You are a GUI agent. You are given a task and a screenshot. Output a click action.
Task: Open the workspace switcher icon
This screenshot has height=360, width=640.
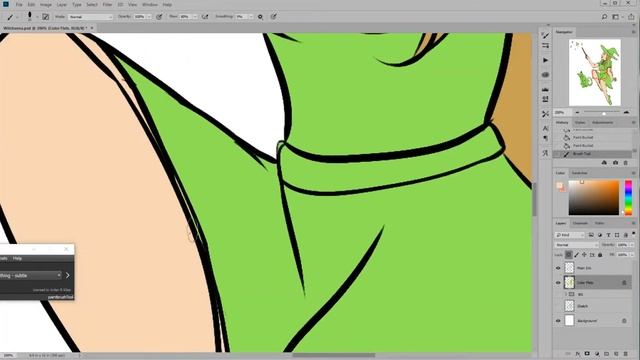616,17
